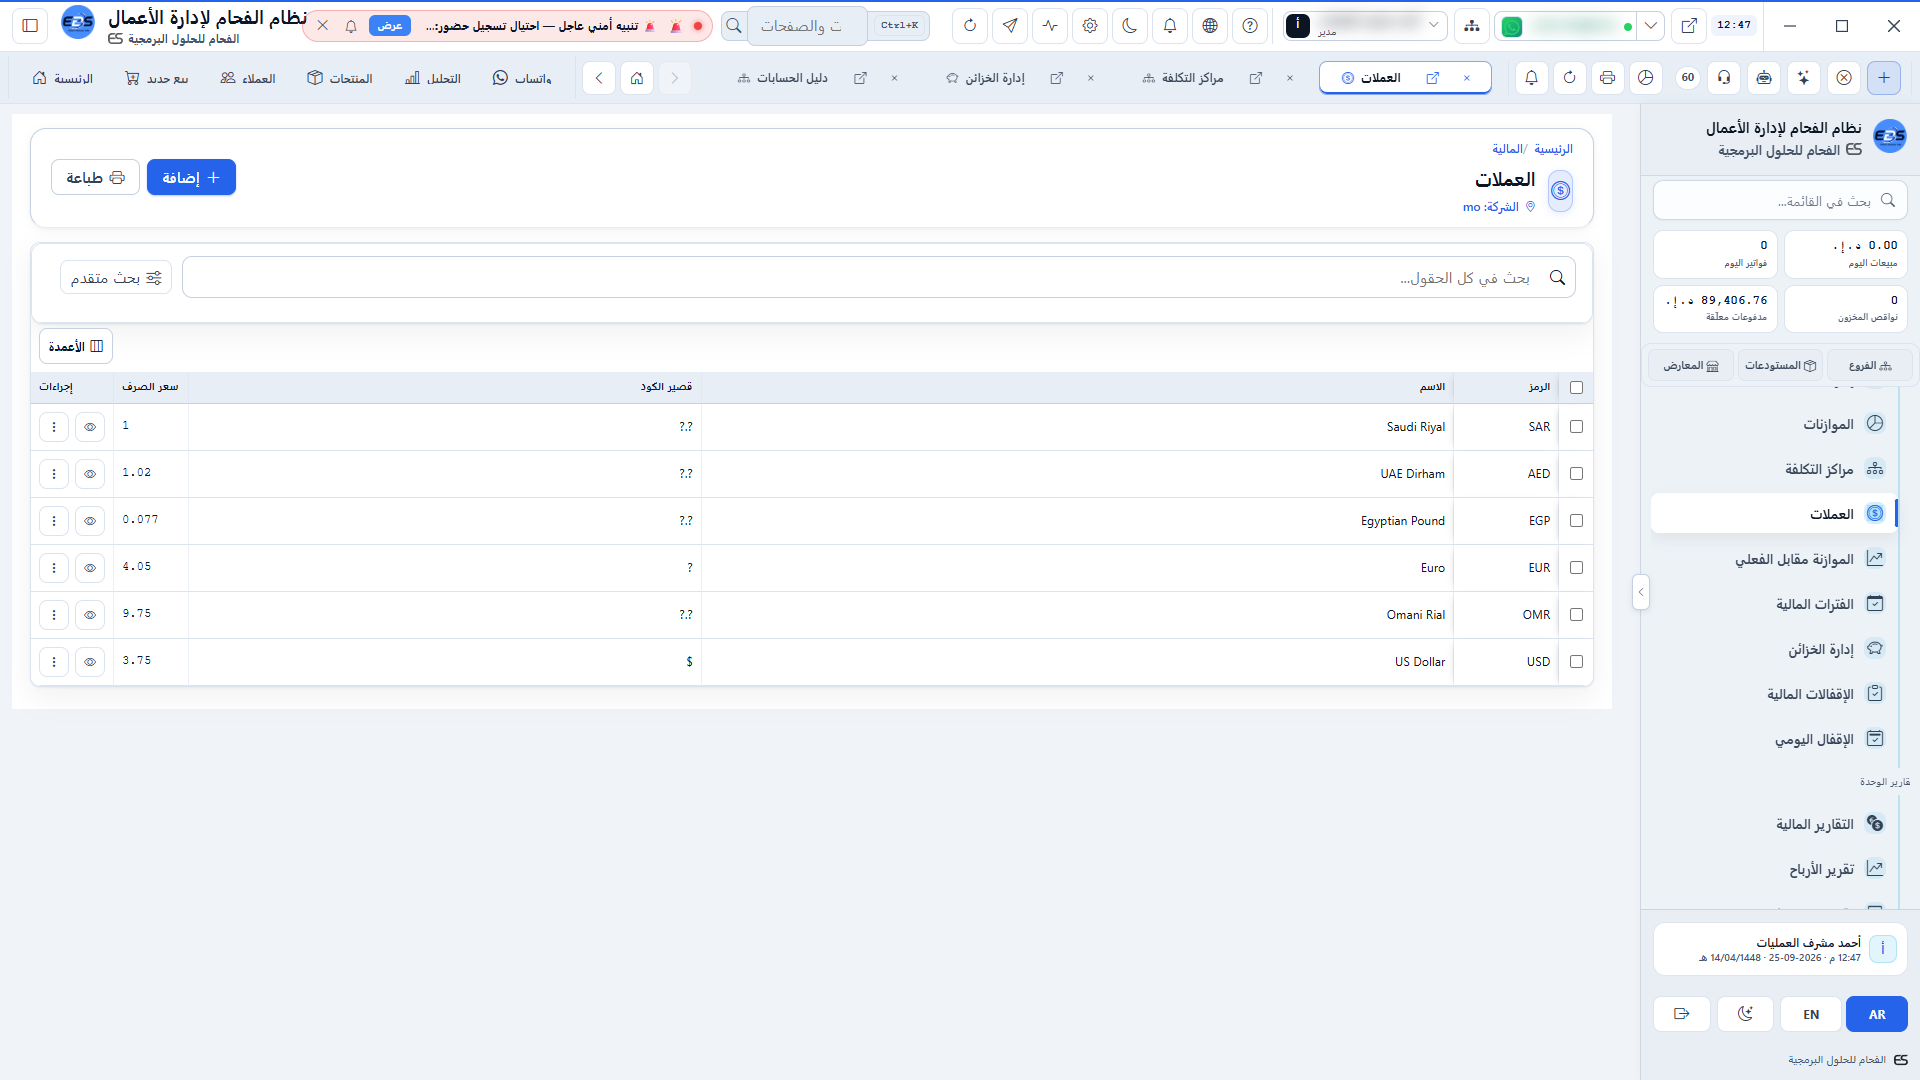1920x1080 pixels.
Task: Go to home icon in tab bar
Action: point(637,78)
